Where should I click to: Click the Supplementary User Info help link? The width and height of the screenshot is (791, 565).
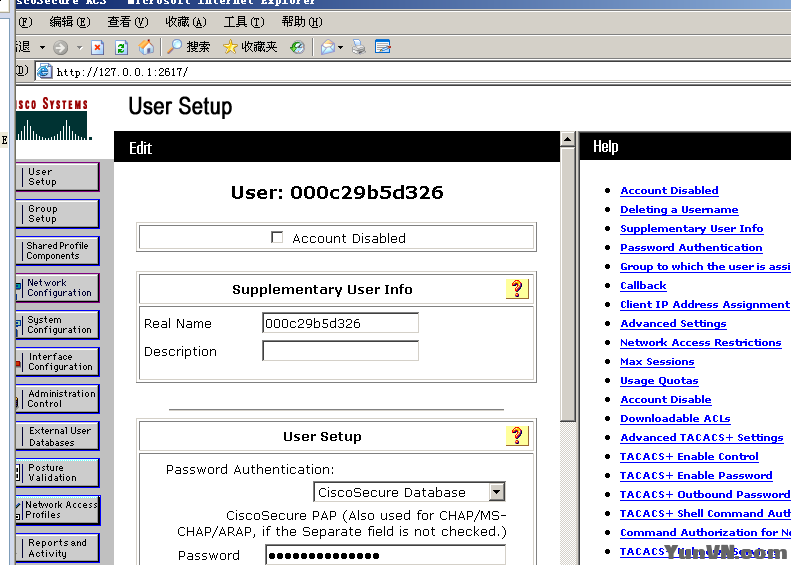692,229
